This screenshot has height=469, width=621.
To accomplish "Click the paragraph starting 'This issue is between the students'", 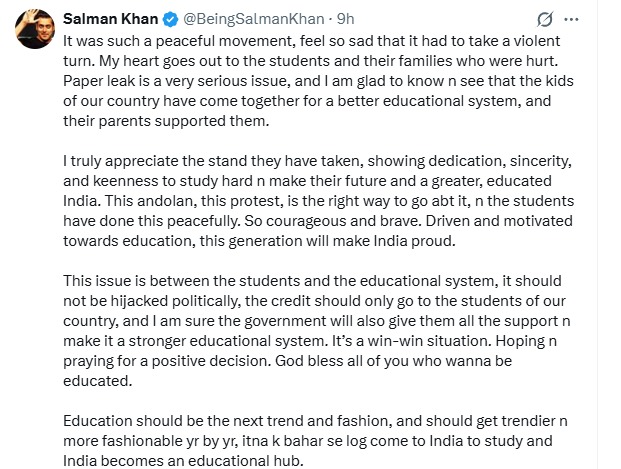I will [316, 331].
